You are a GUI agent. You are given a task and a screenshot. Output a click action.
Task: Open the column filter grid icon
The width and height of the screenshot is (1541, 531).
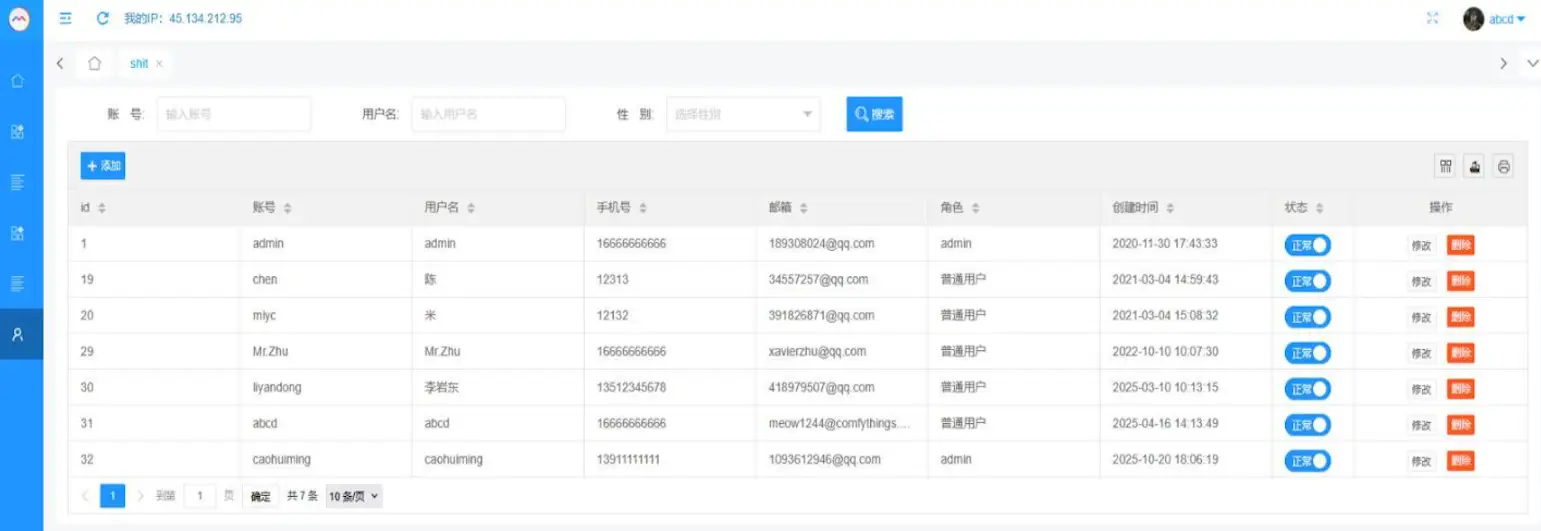coord(1445,167)
